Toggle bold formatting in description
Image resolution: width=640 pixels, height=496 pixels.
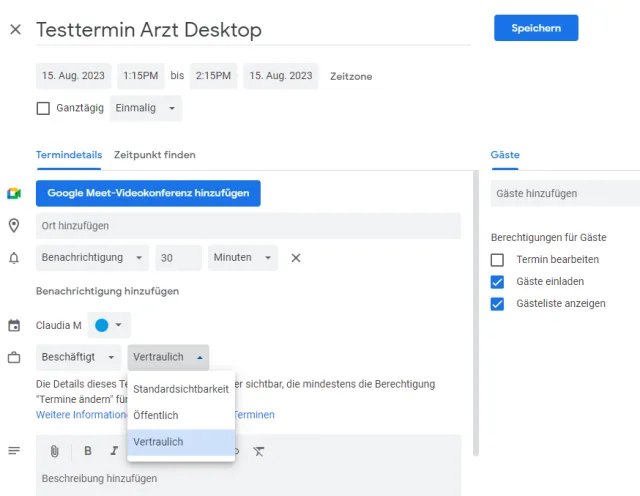point(88,451)
